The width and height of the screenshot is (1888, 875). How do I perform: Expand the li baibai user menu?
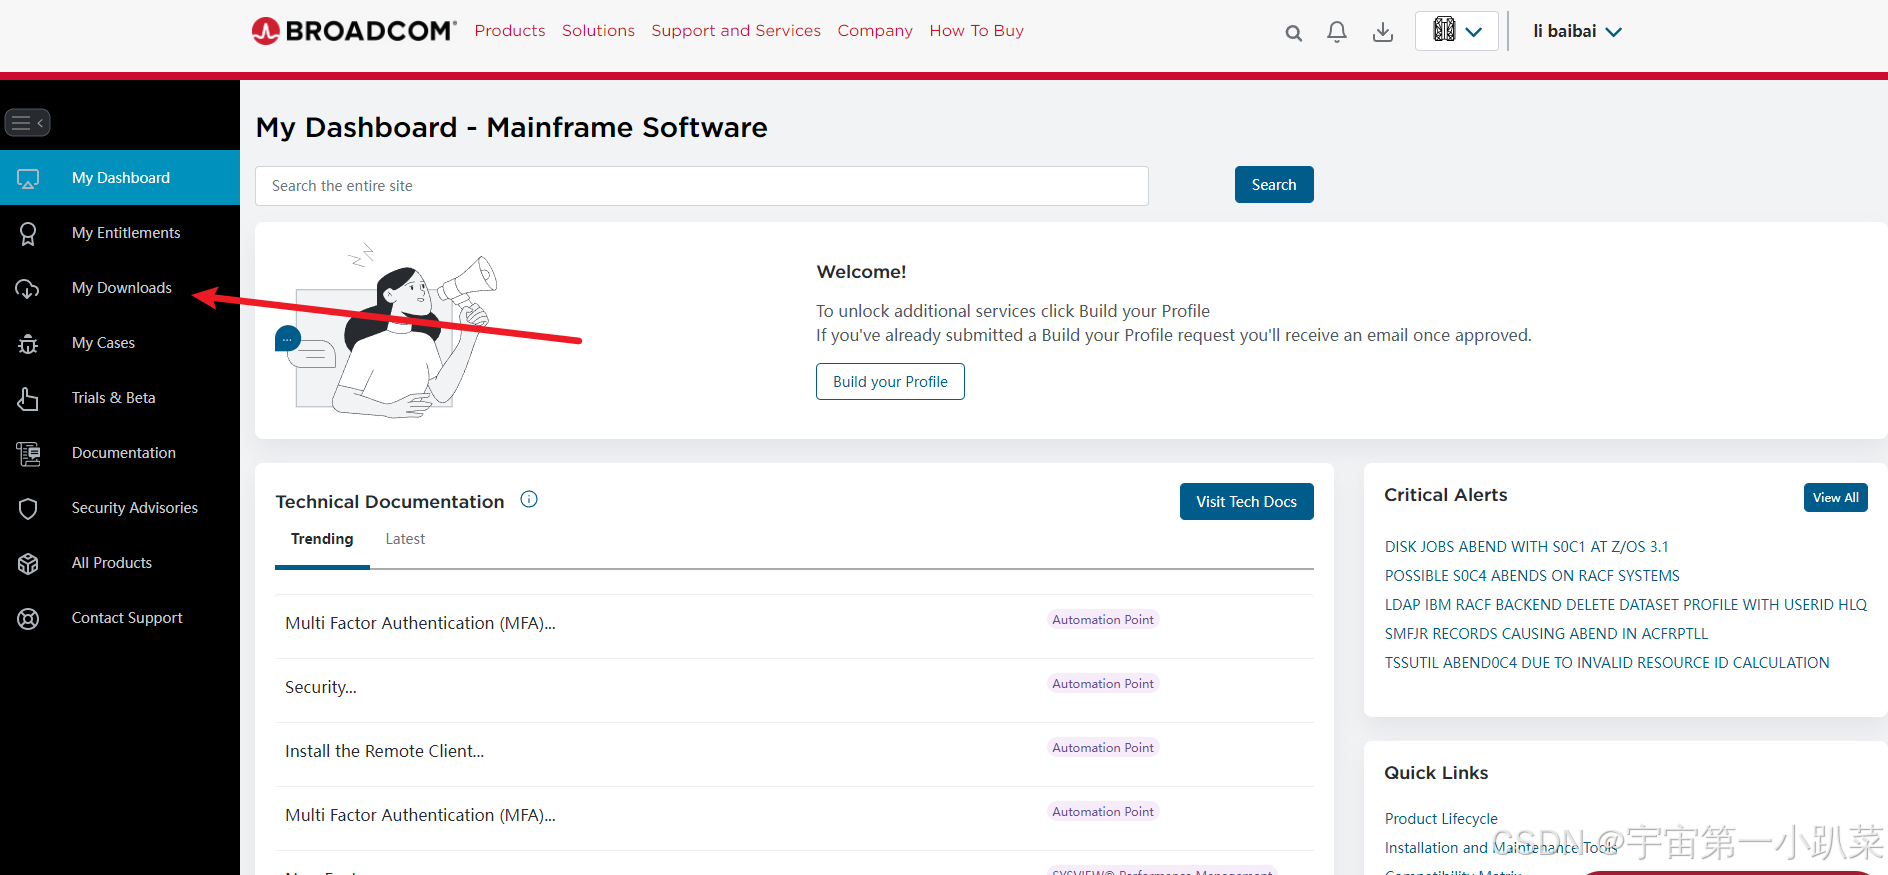click(x=1577, y=31)
